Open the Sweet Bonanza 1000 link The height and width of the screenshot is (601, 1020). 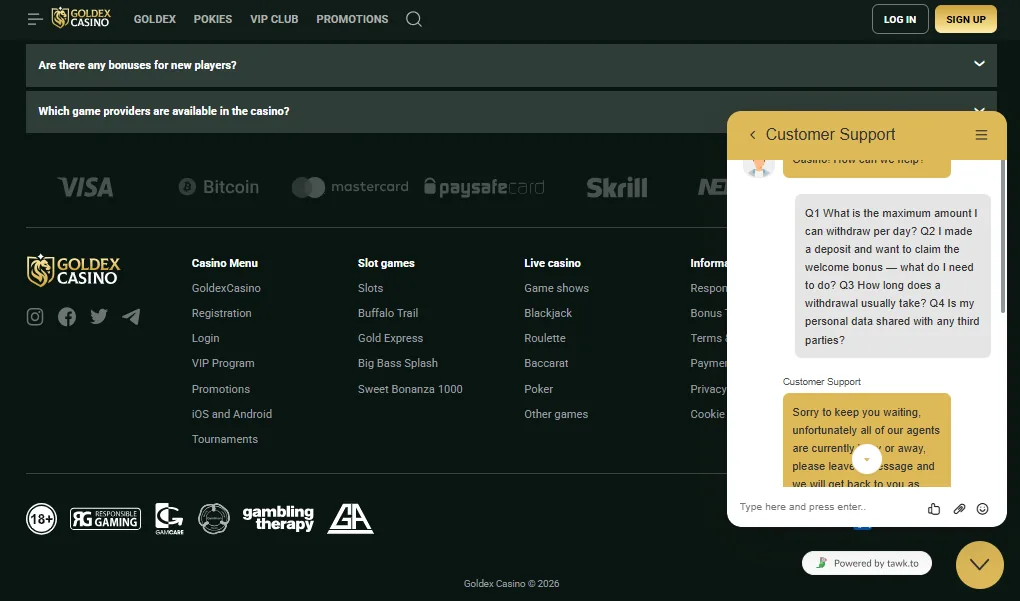[x=410, y=389]
